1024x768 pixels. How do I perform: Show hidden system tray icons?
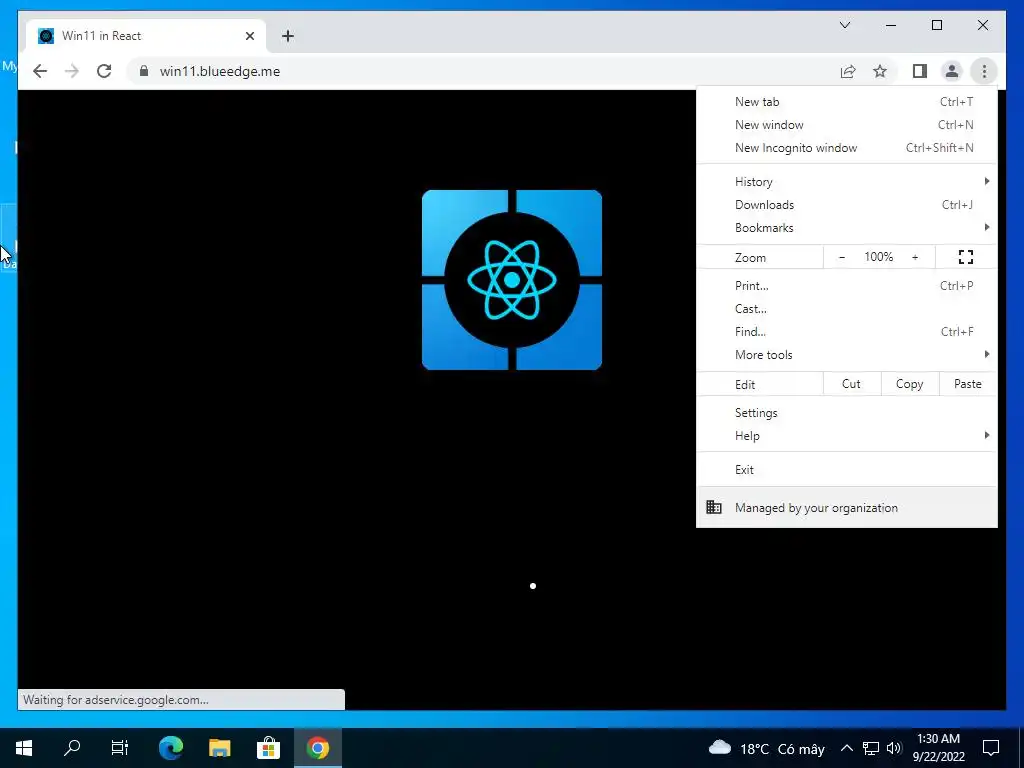click(x=846, y=748)
